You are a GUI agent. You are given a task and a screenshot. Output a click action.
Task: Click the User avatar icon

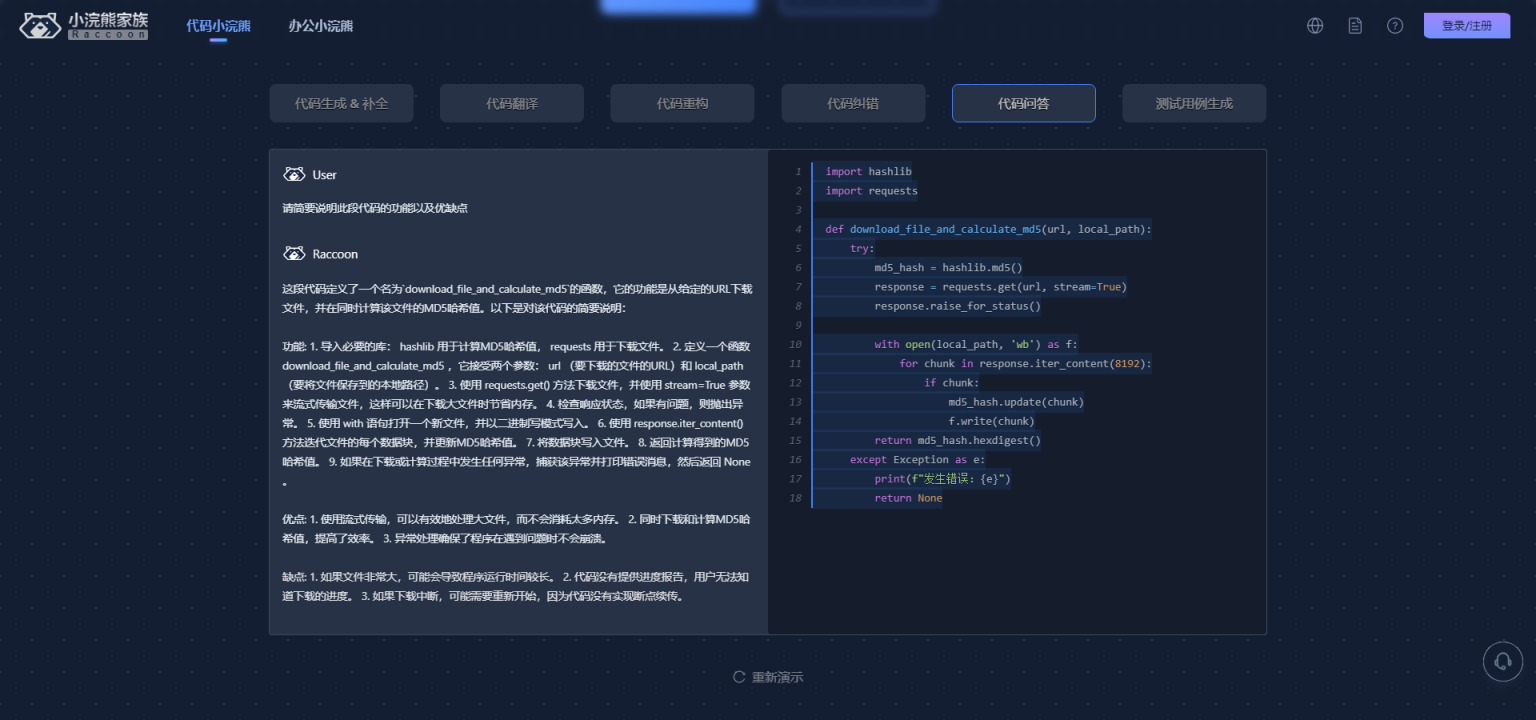coord(294,175)
